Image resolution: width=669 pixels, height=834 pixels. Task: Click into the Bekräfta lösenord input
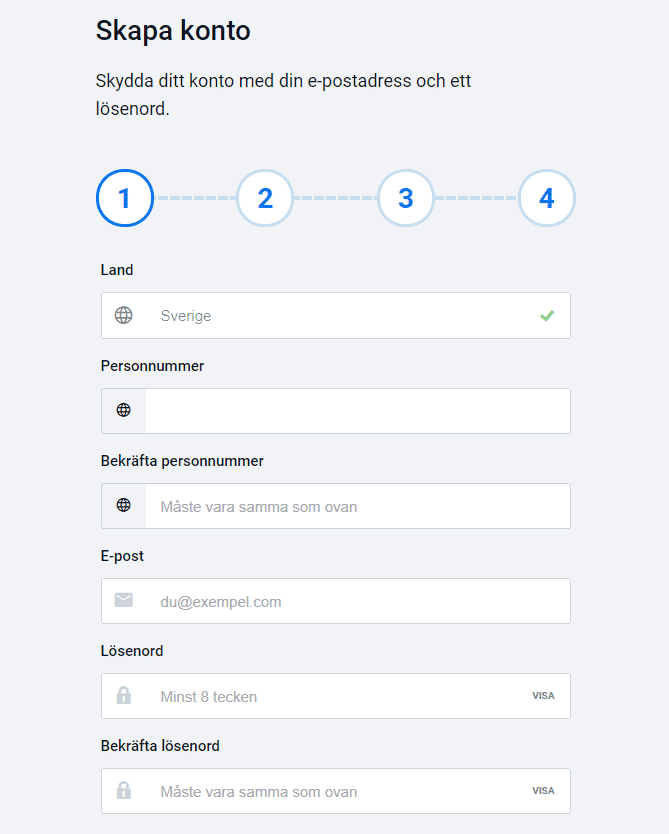pyautogui.click(x=340, y=791)
